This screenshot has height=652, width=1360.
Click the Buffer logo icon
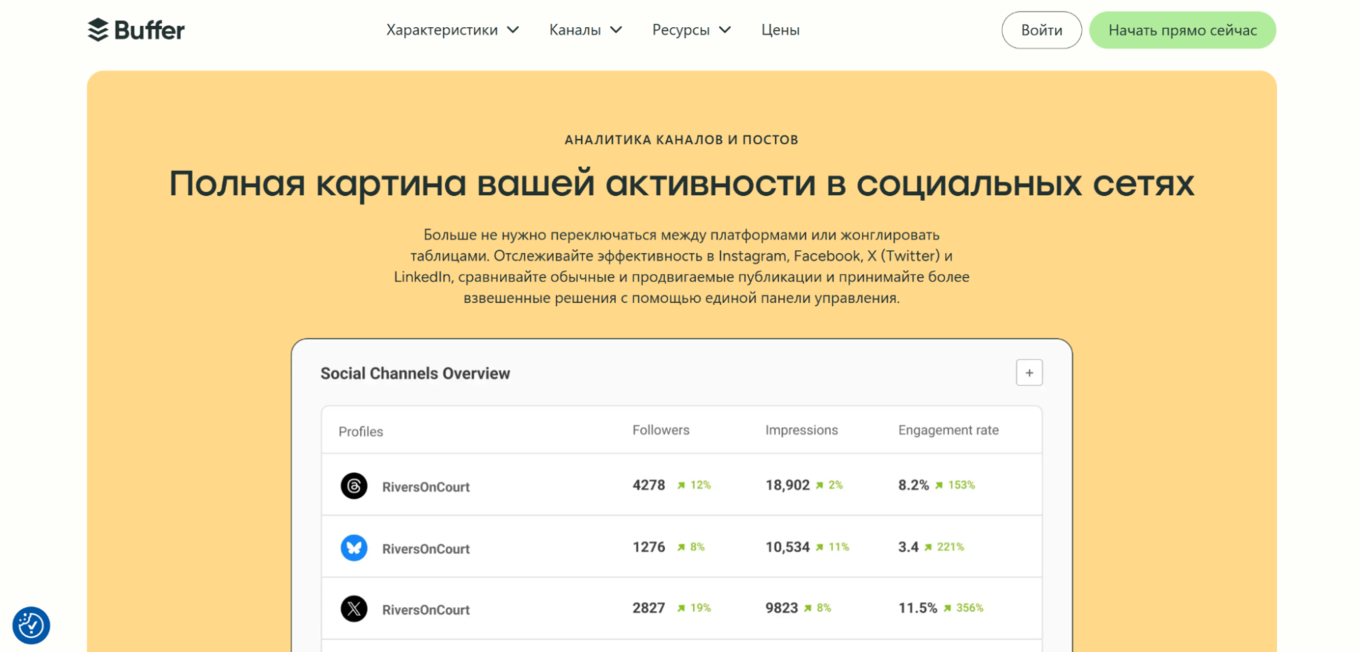point(97,29)
